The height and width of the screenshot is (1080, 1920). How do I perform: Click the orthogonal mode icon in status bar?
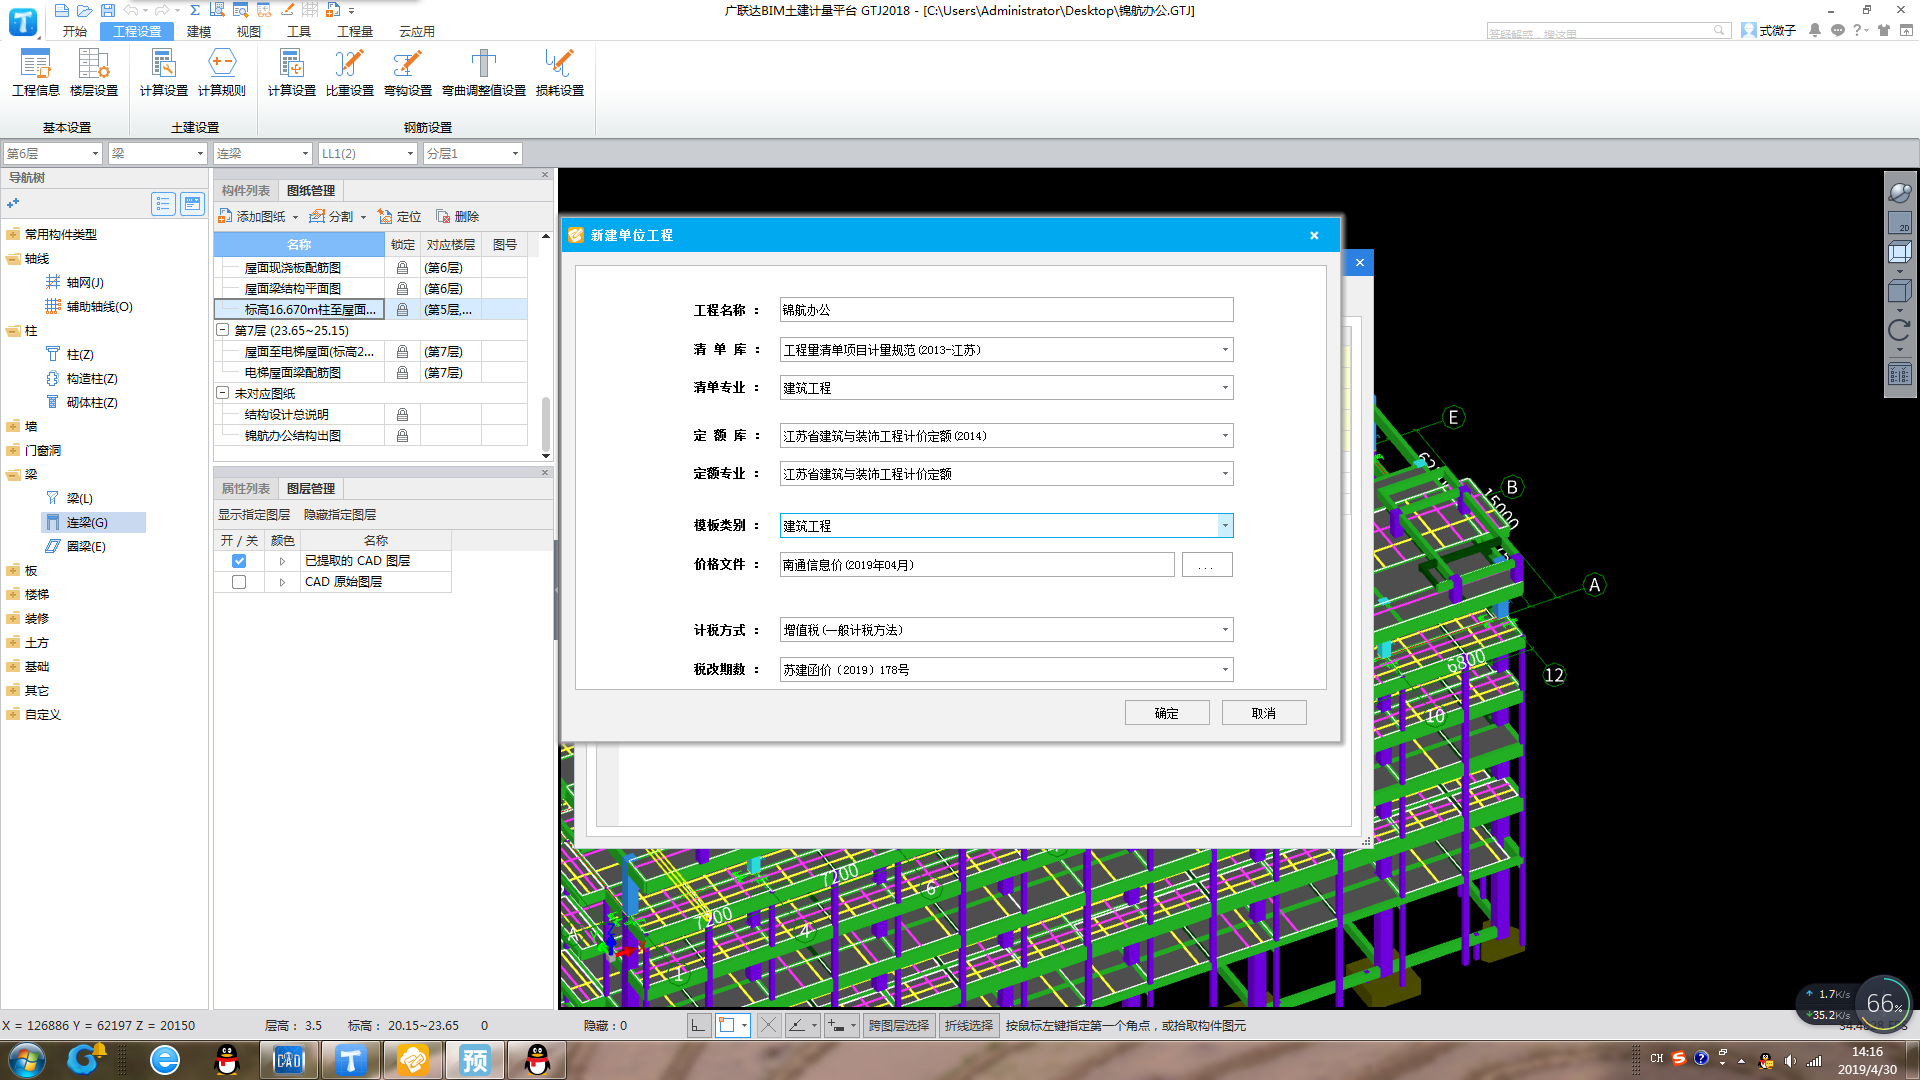[x=698, y=1025]
